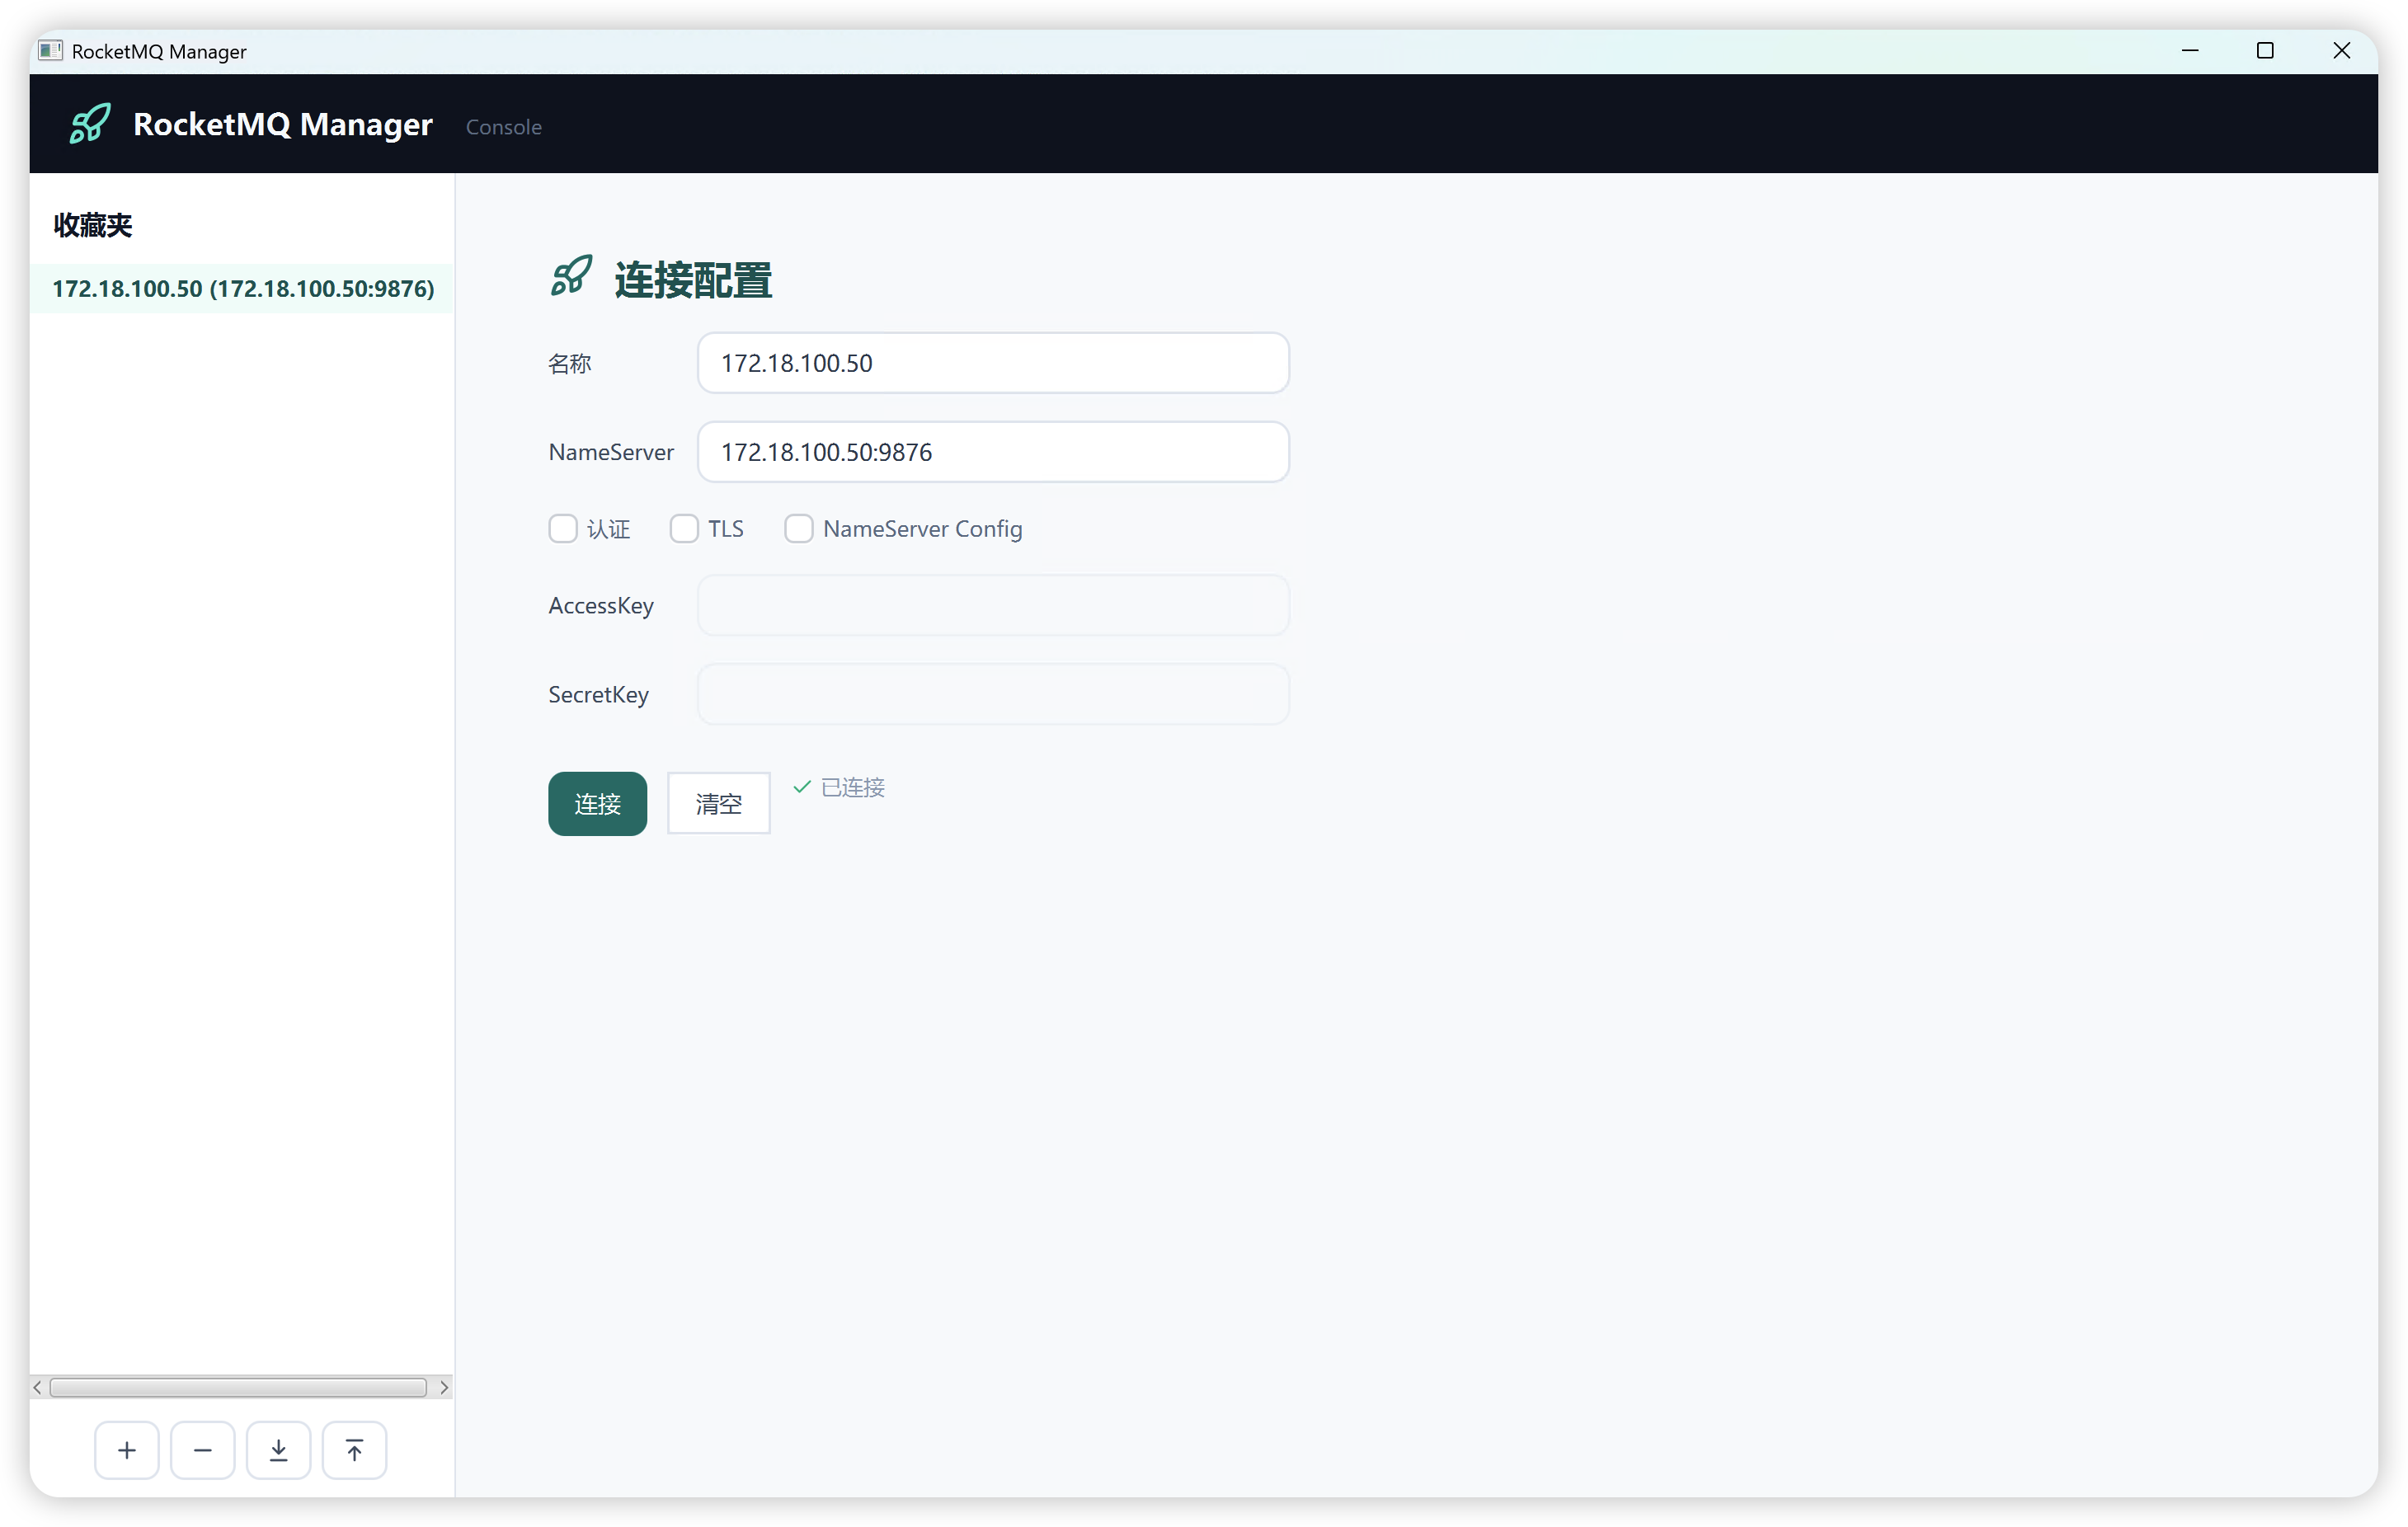Open the Console tab

coord(504,127)
